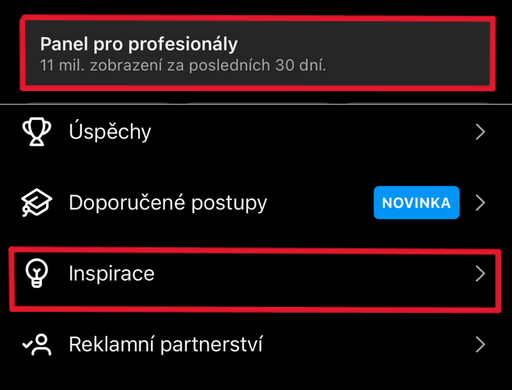This screenshot has width=512, height=390.
Task: Click the person checkmark partnership icon
Action: pos(37,345)
